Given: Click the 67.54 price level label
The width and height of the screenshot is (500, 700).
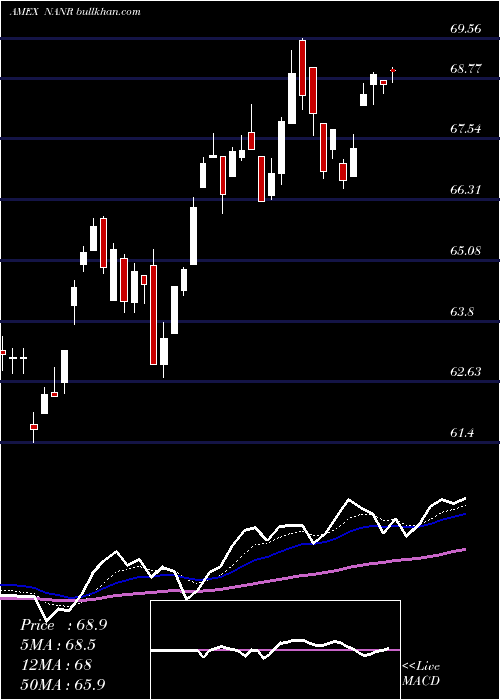Looking at the screenshot, I should point(466,129).
